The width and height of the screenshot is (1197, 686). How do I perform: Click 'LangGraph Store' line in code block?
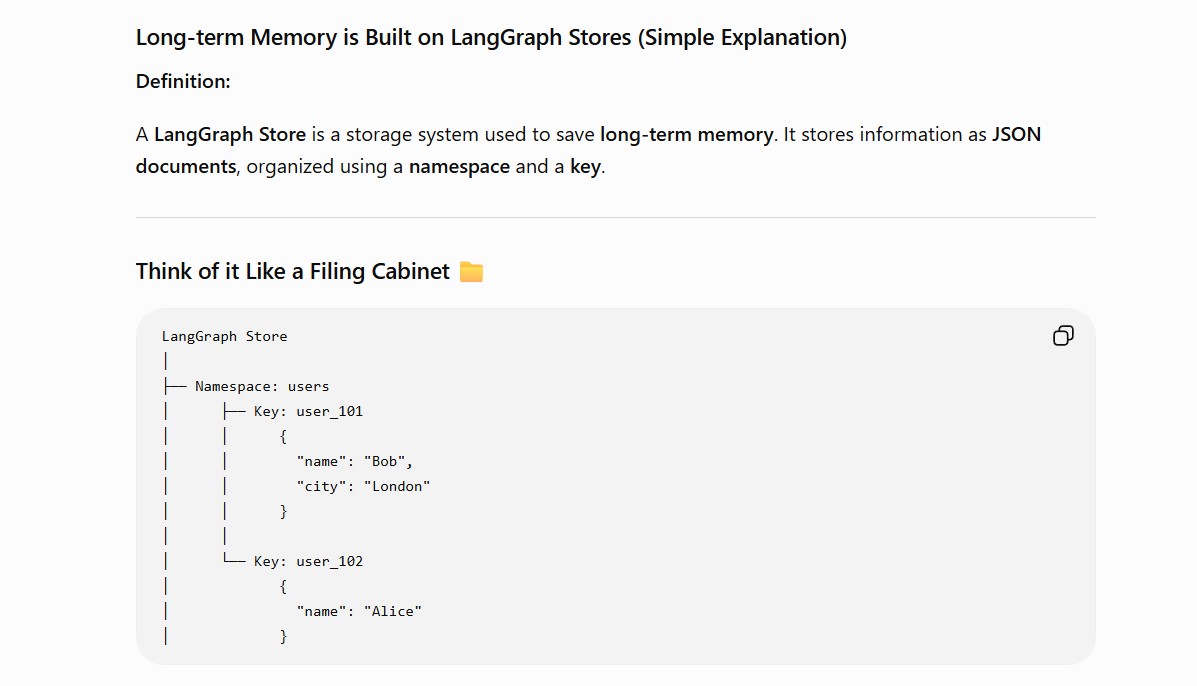224,337
